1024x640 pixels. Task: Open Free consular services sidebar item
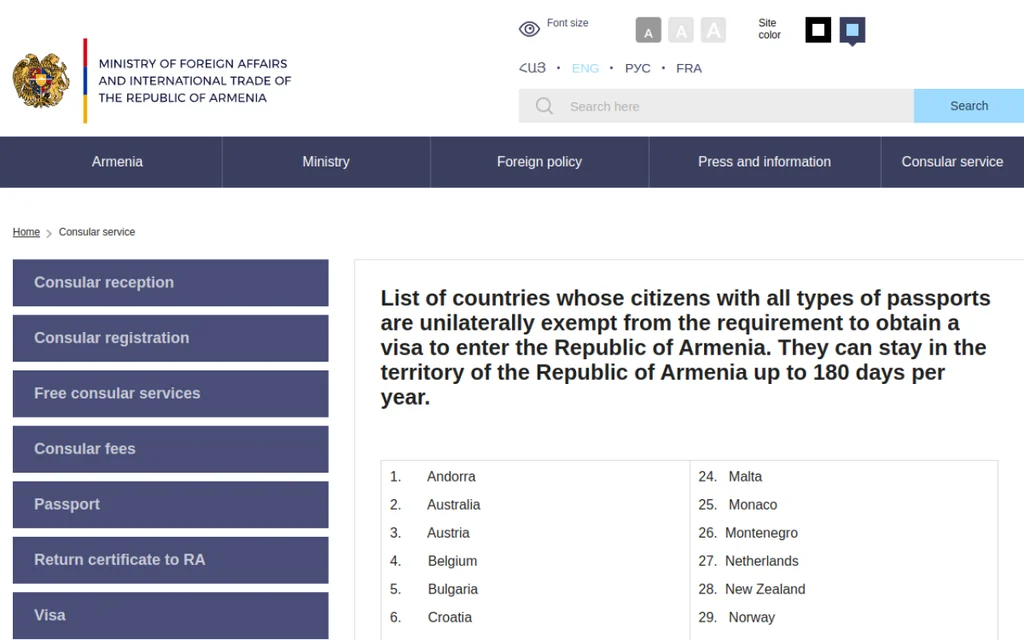(170, 394)
